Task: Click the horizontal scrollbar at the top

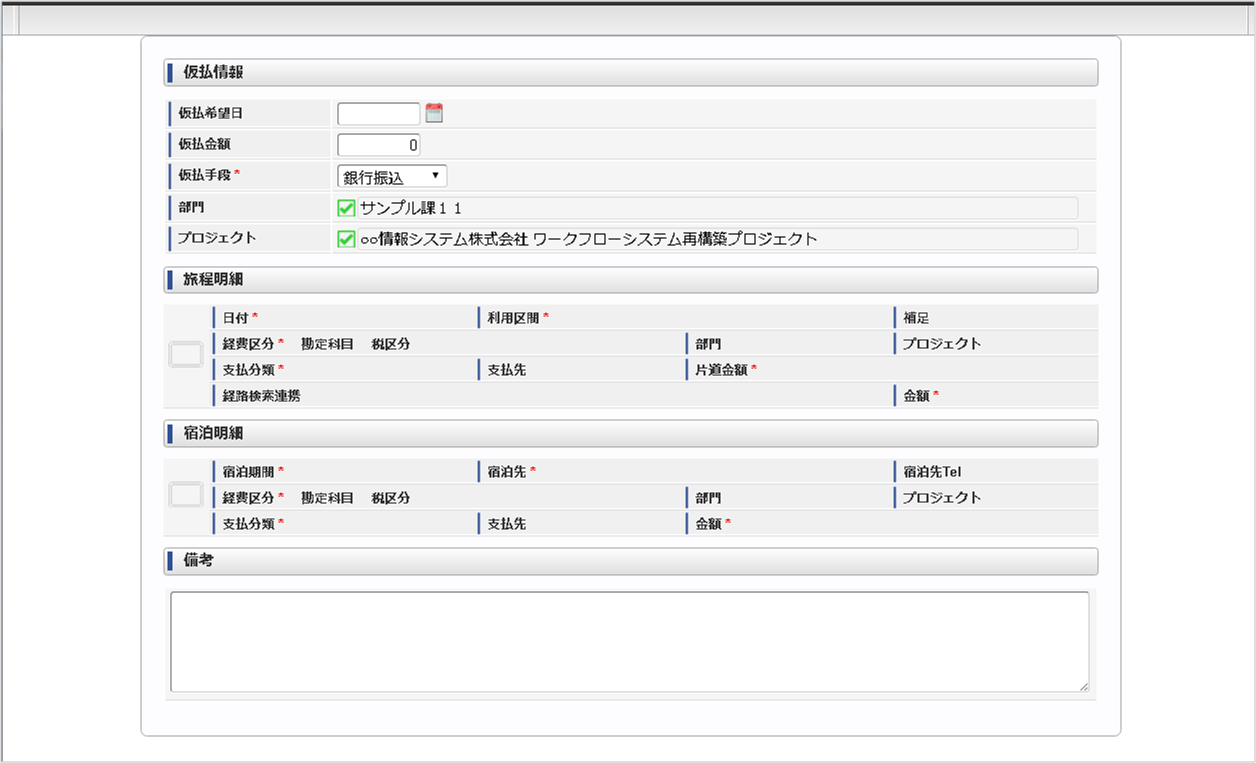Action: (628, 16)
